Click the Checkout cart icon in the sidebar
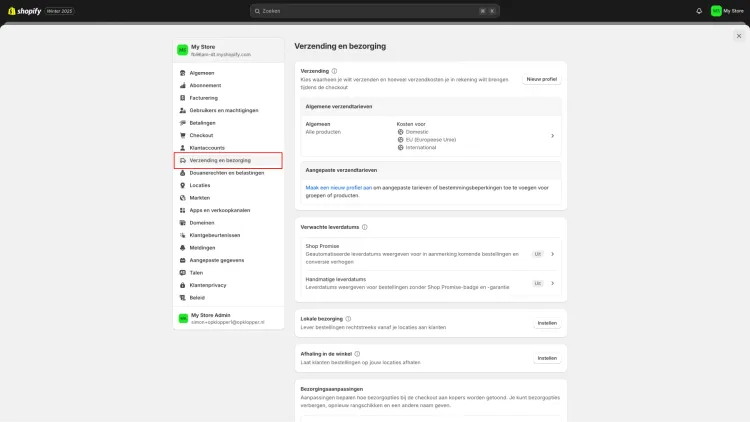 (182, 135)
